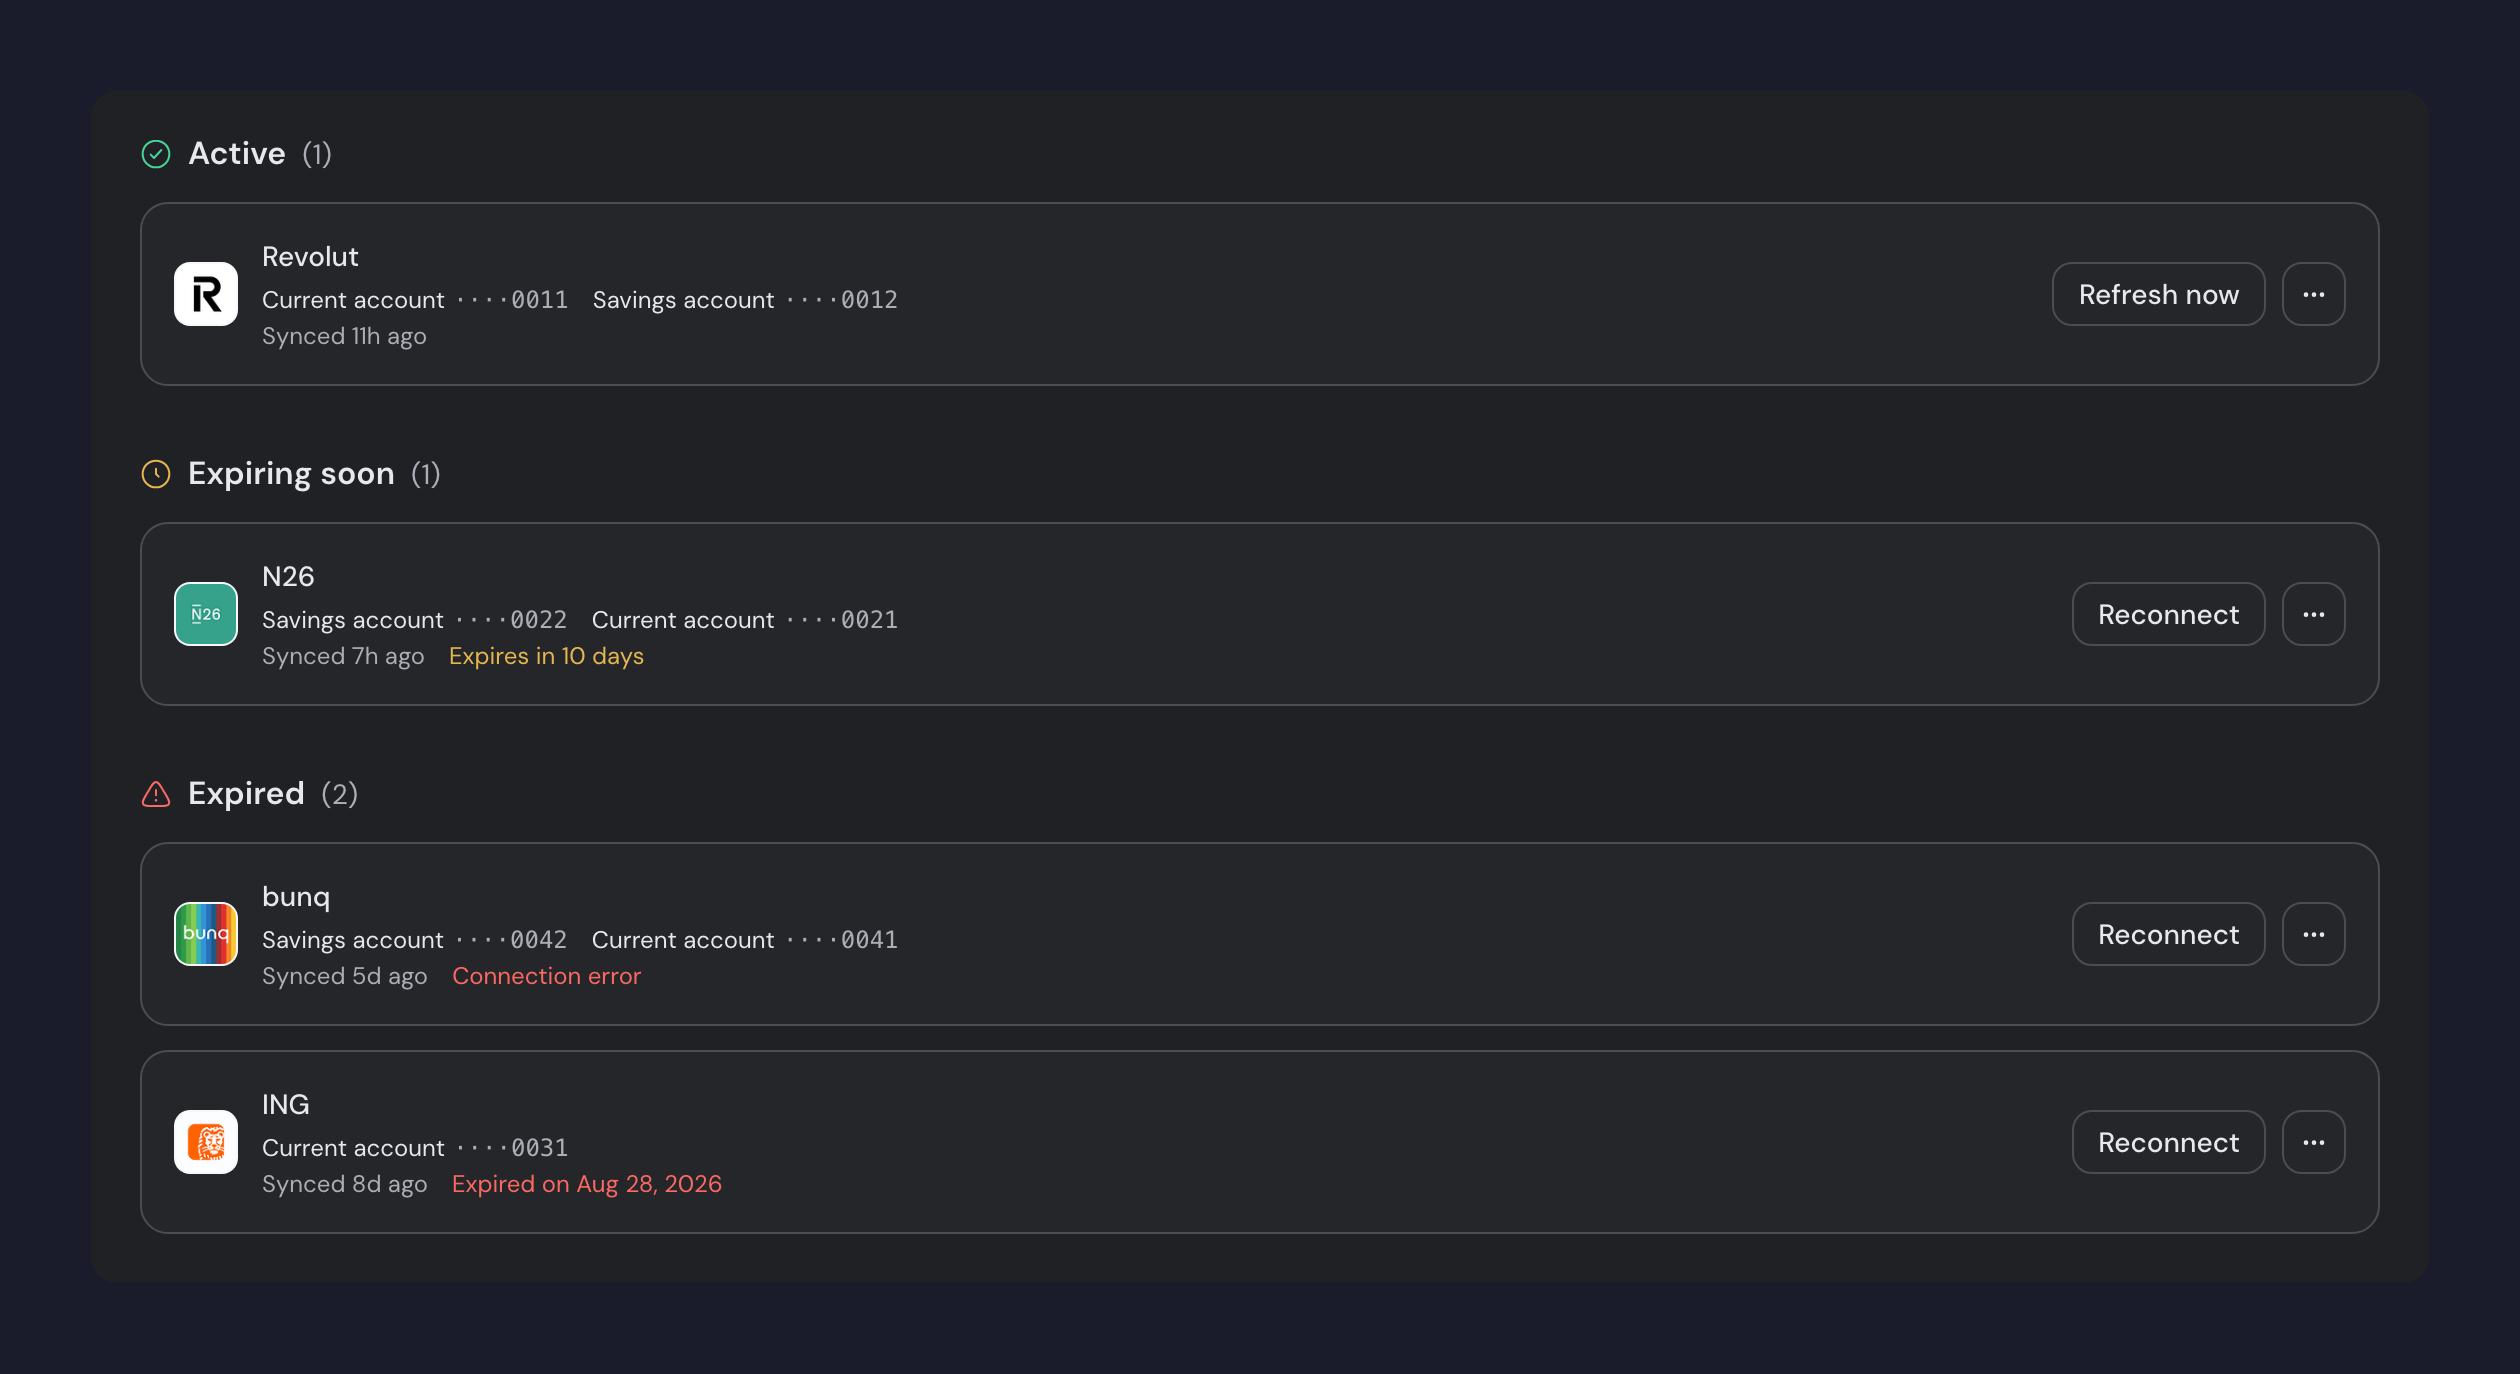
Task: Click the red warning Expired icon
Action: 156,794
